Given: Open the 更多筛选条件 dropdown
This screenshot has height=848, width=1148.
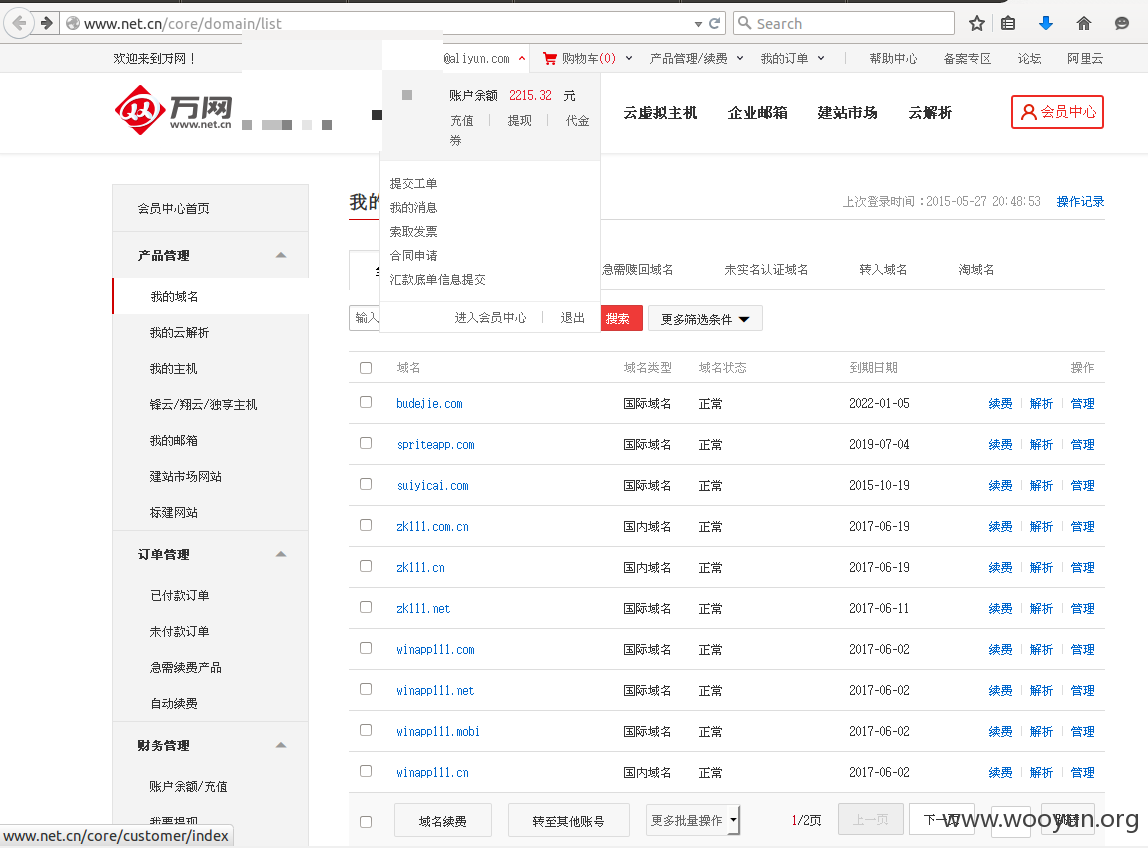Looking at the screenshot, I should [x=705, y=319].
